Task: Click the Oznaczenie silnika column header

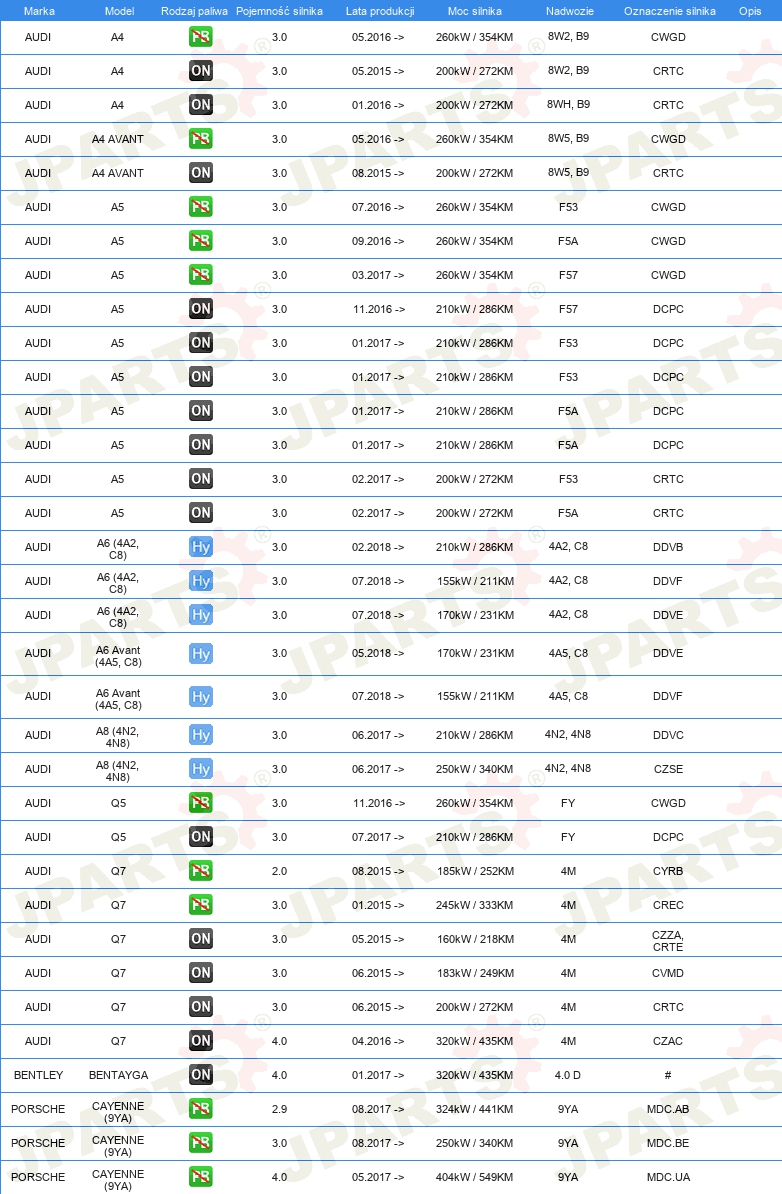Action: pyautogui.click(x=669, y=11)
